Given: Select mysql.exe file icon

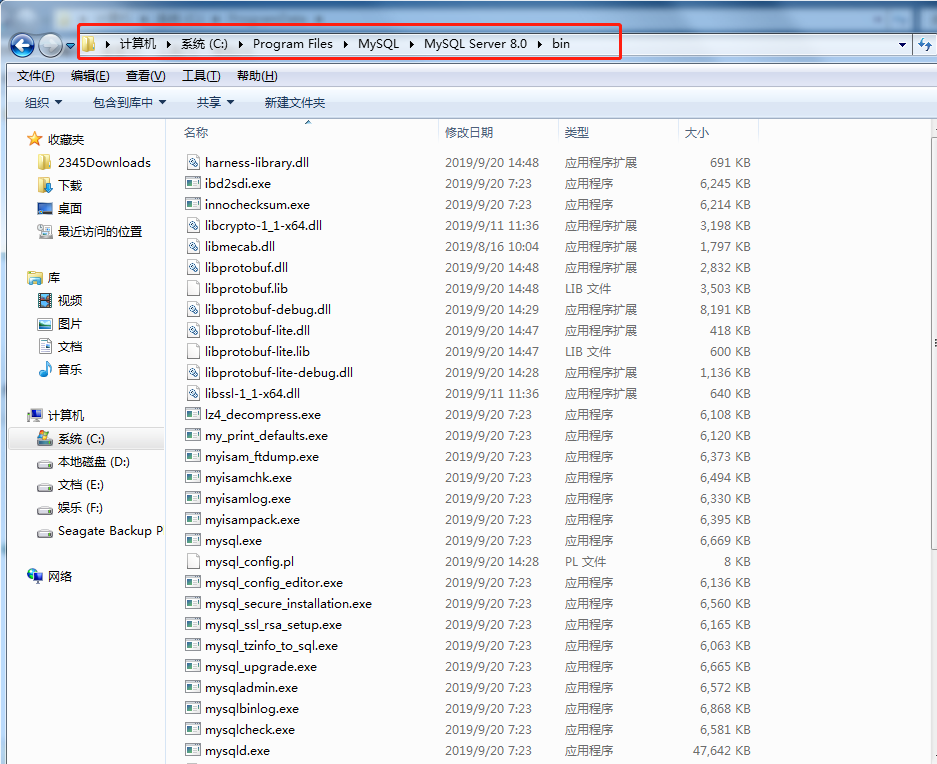Looking at the screenshot, I should (193, 540).
